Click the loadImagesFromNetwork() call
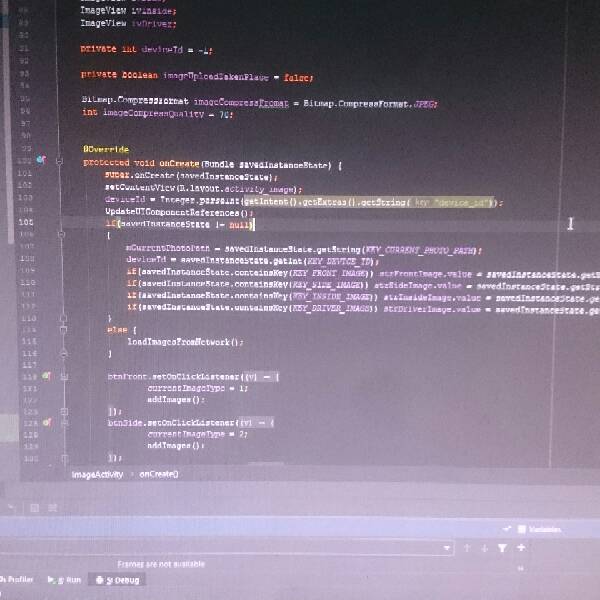 185,341
